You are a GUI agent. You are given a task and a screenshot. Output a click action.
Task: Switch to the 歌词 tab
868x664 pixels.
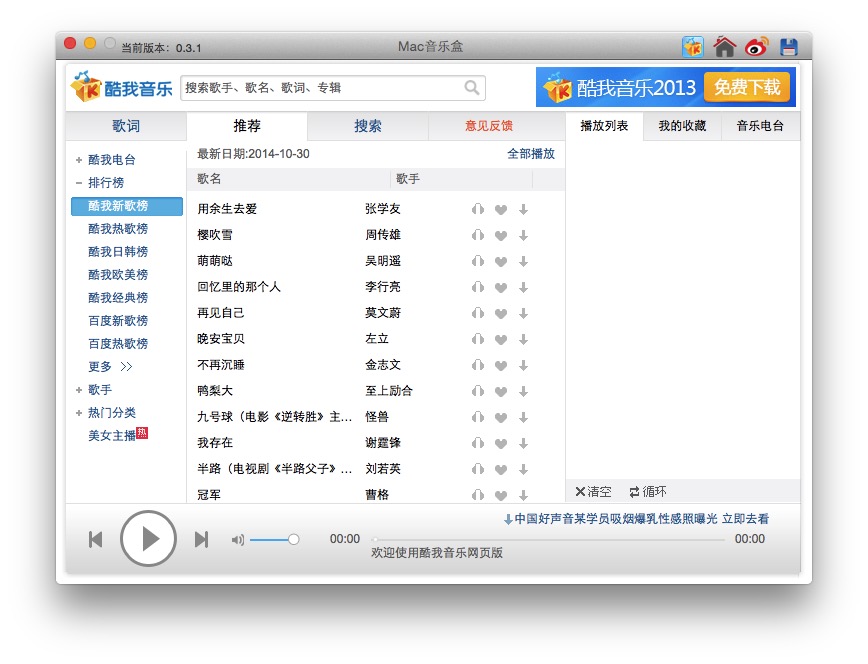coord(126,126)
